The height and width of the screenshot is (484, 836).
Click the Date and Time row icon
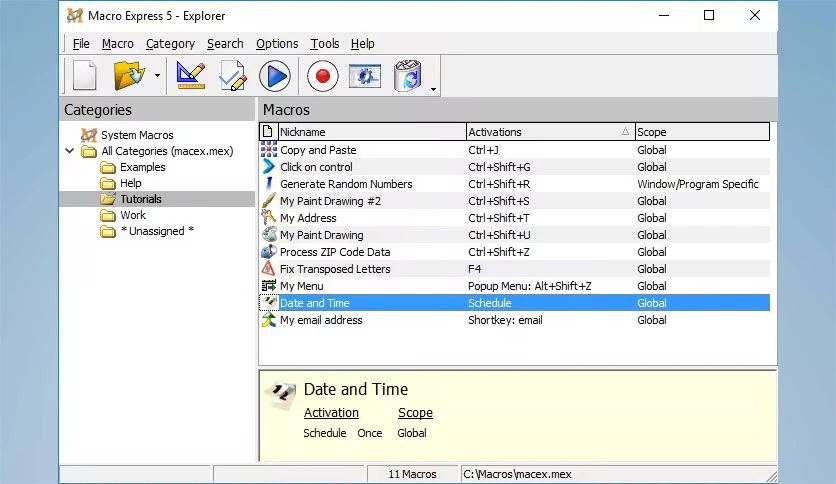pos(269,303)
